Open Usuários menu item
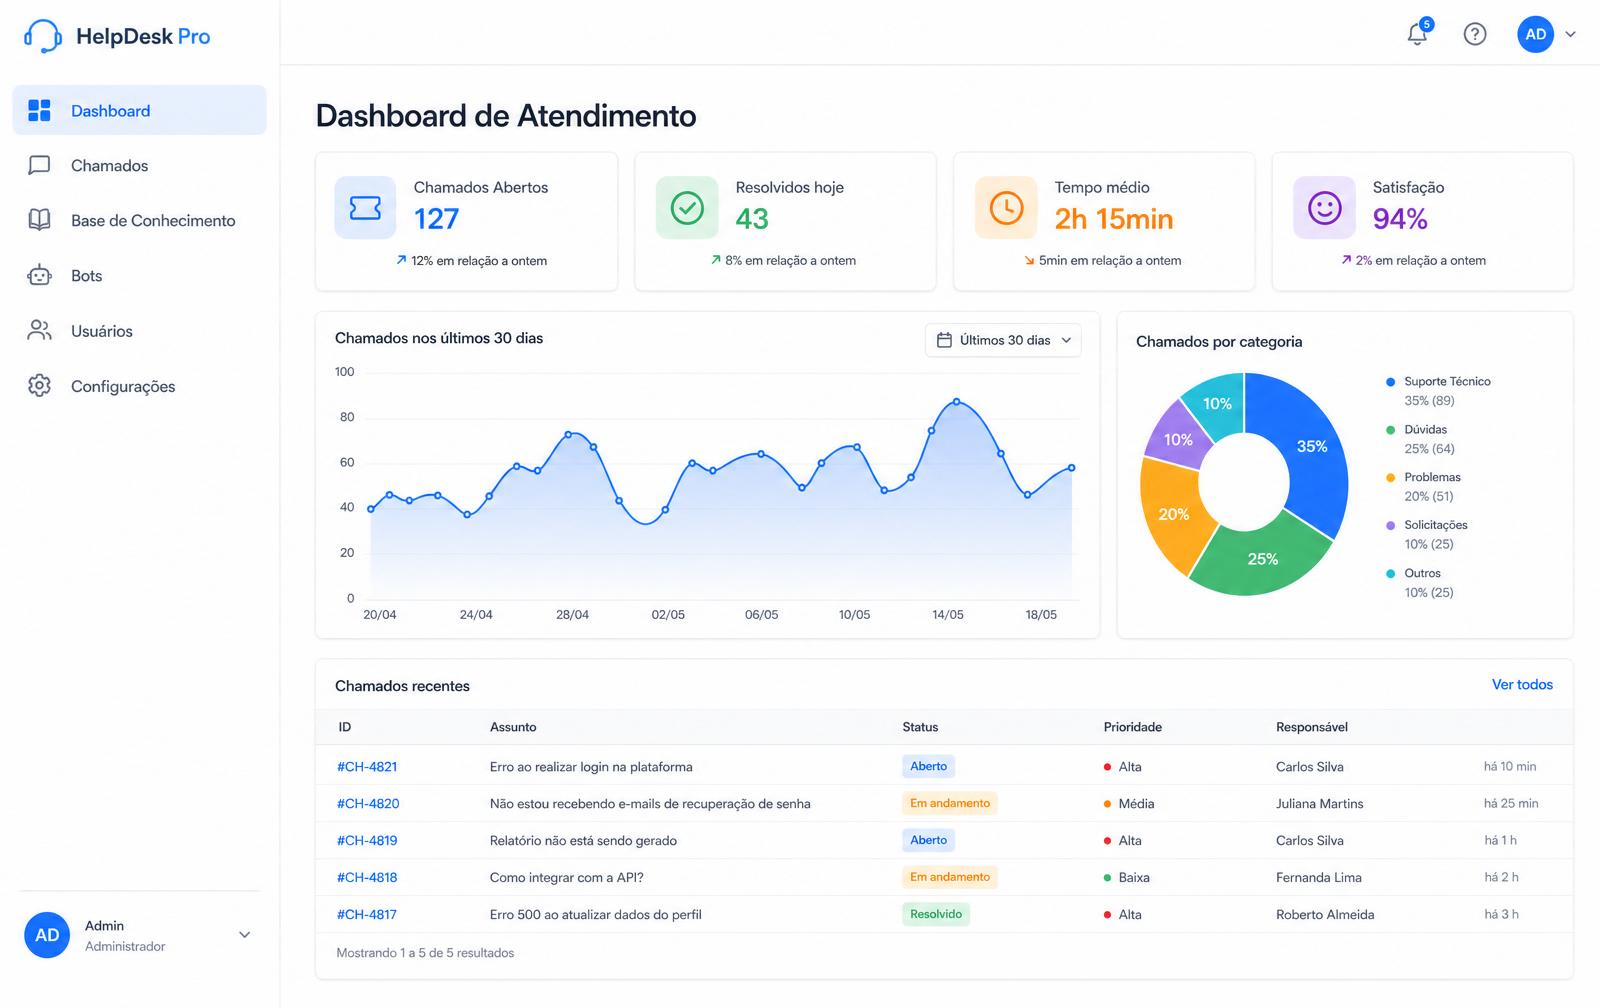Screen dimensions: 1600x1008 [139, 331]
